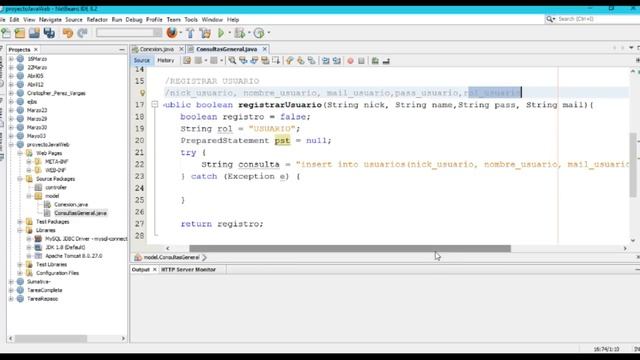The height and width of the screenshot is (360, 640).
Task: Open the Refactor menu
Action: 97,20
